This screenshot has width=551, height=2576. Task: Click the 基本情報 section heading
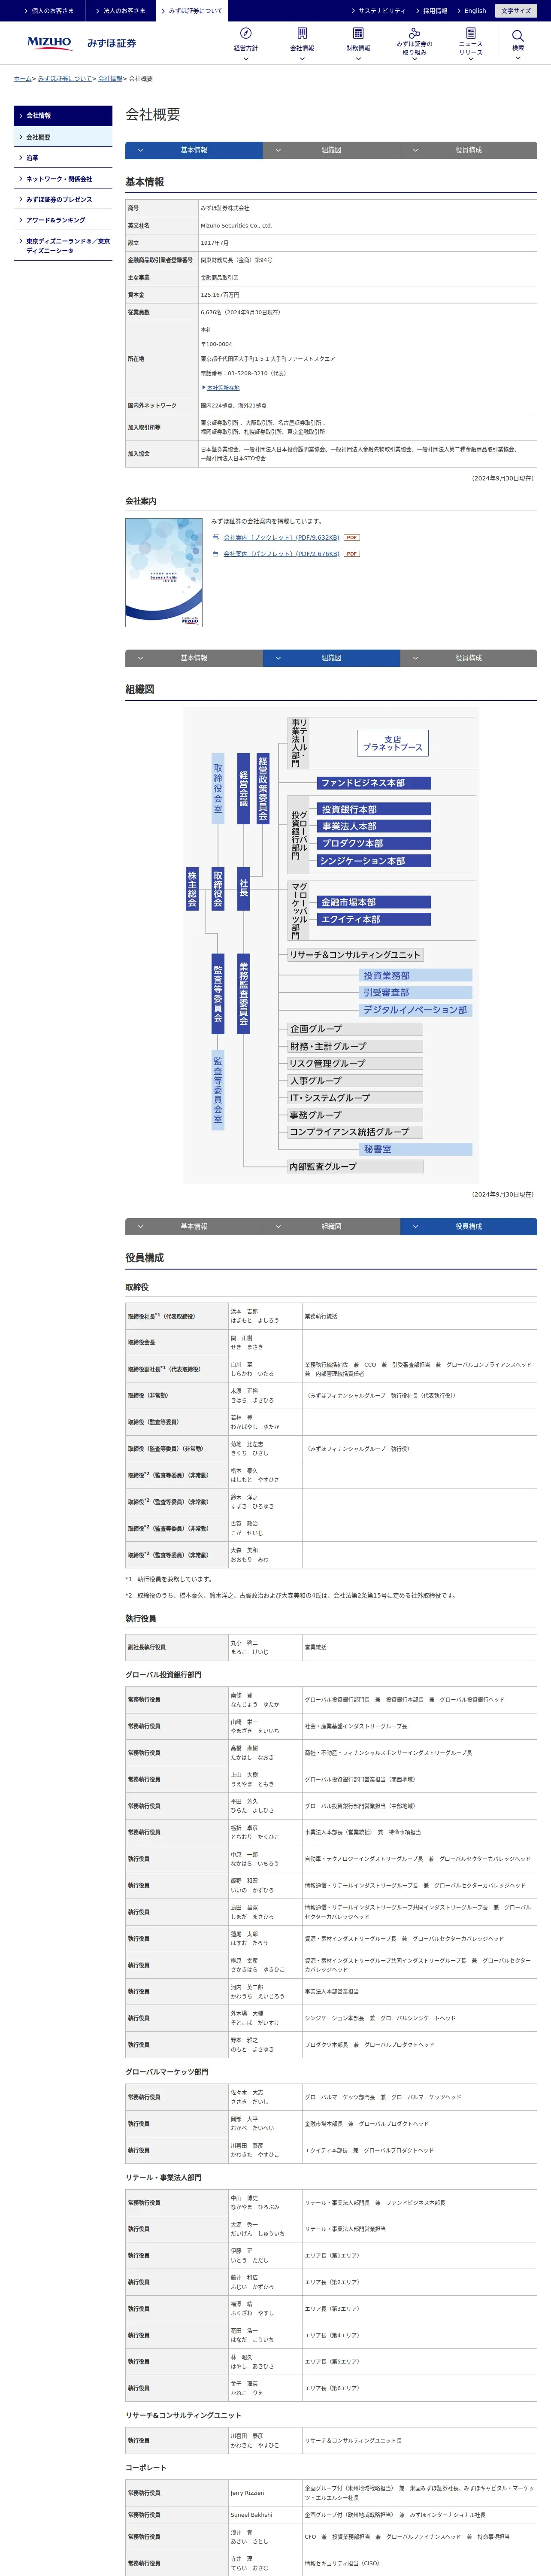click(x=145, y=182)
